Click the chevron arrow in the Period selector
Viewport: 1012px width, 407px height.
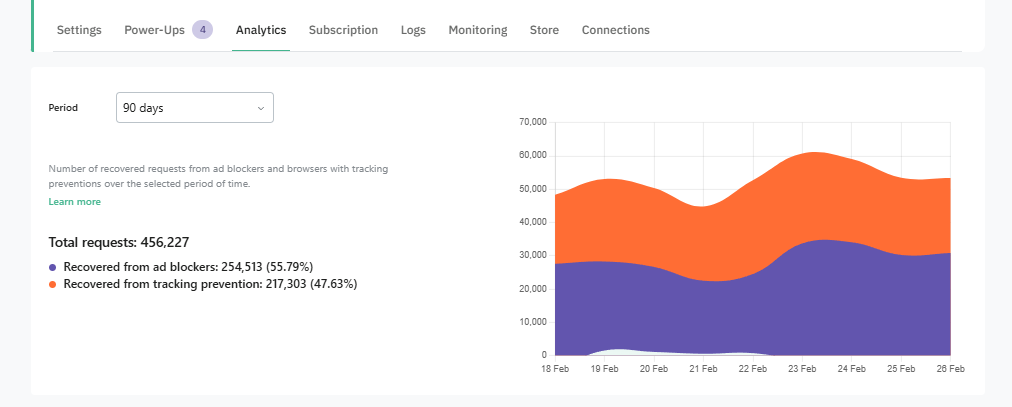pyautogui.click(x=261, y=108)
